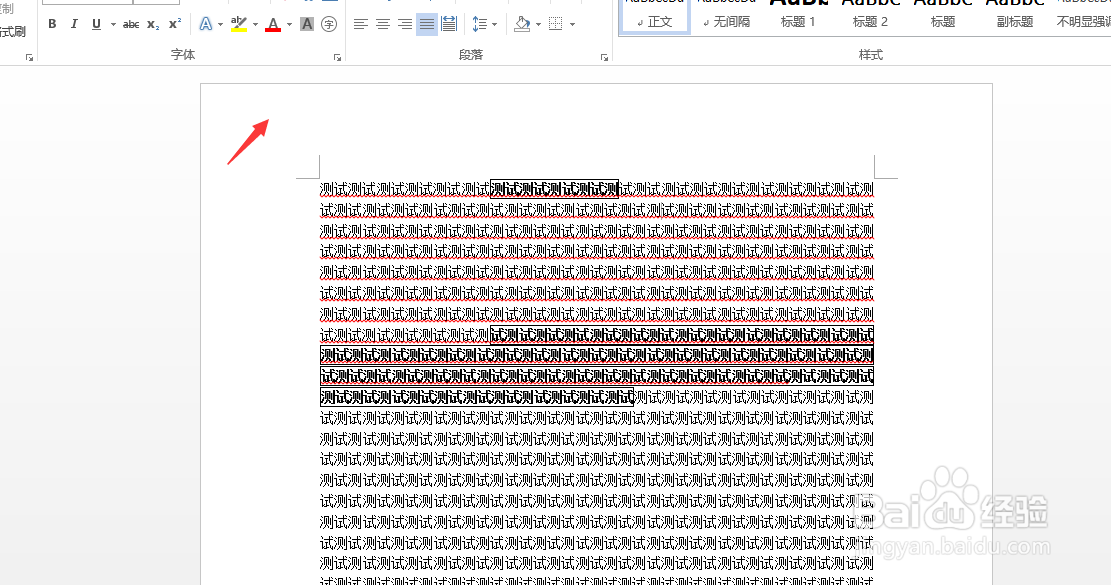This screenshot has width=1111, height=585.
Task: Toggle superscript formatting
Action: [x=174, y=24]
